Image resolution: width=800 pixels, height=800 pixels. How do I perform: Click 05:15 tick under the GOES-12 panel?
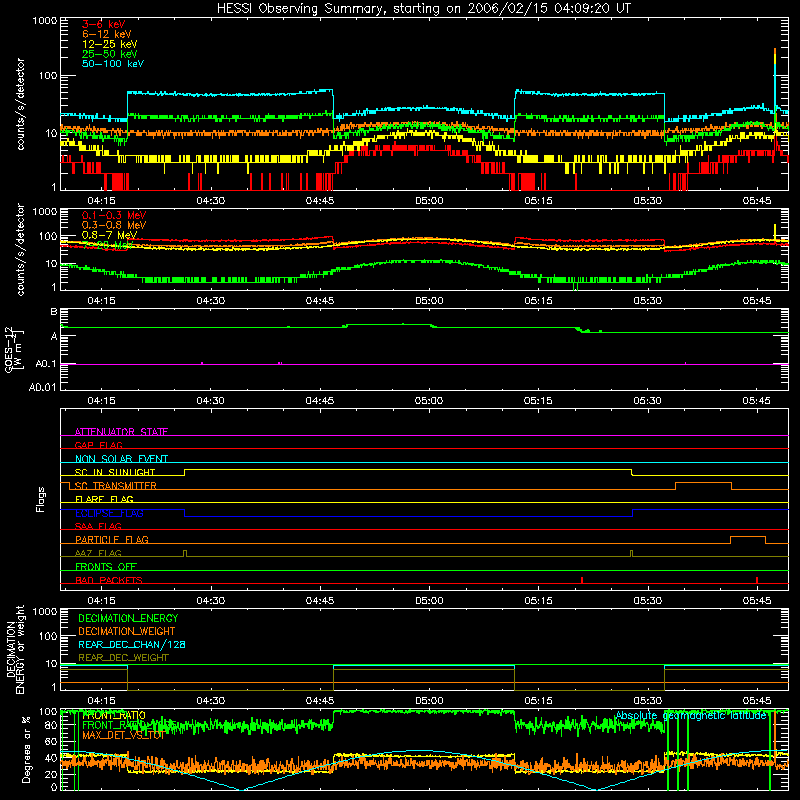[538, 401]
